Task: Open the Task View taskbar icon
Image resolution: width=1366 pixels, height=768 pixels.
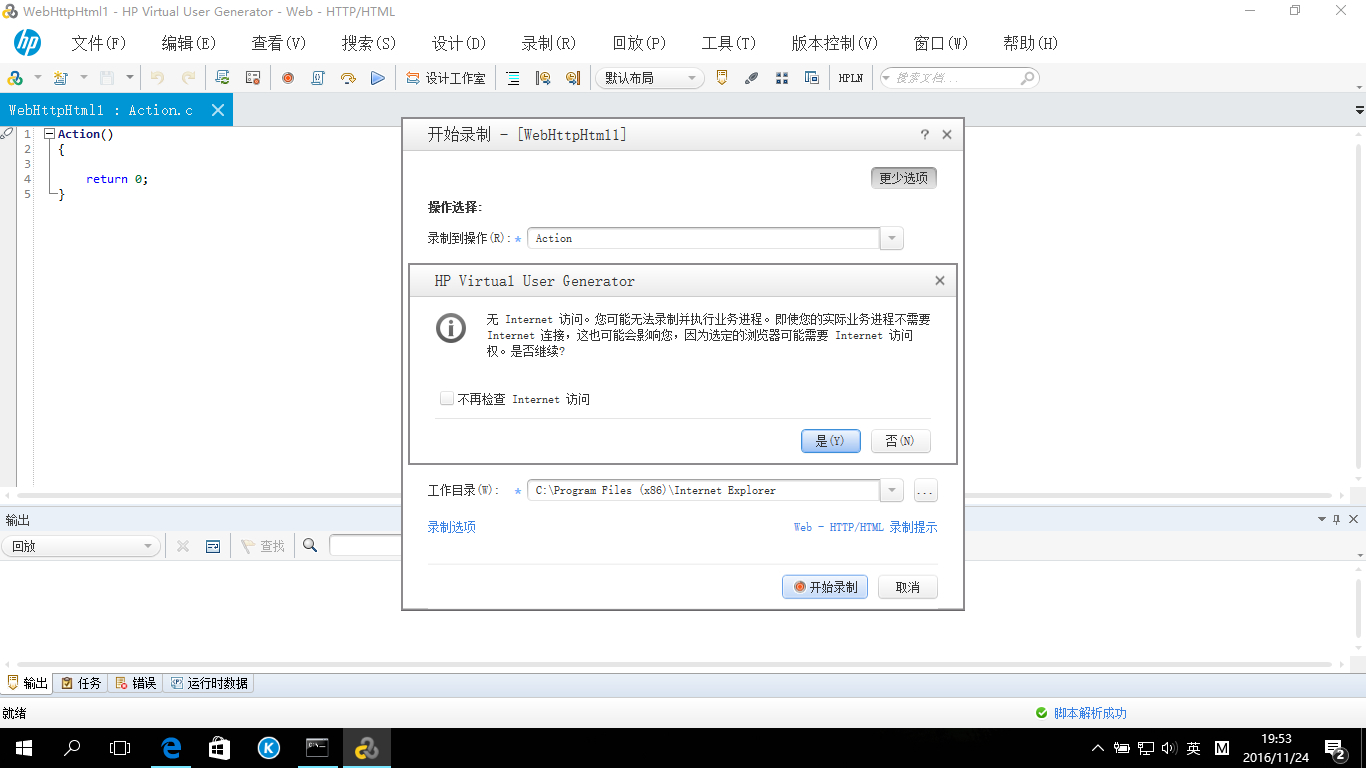Action: tap(120, 748)
